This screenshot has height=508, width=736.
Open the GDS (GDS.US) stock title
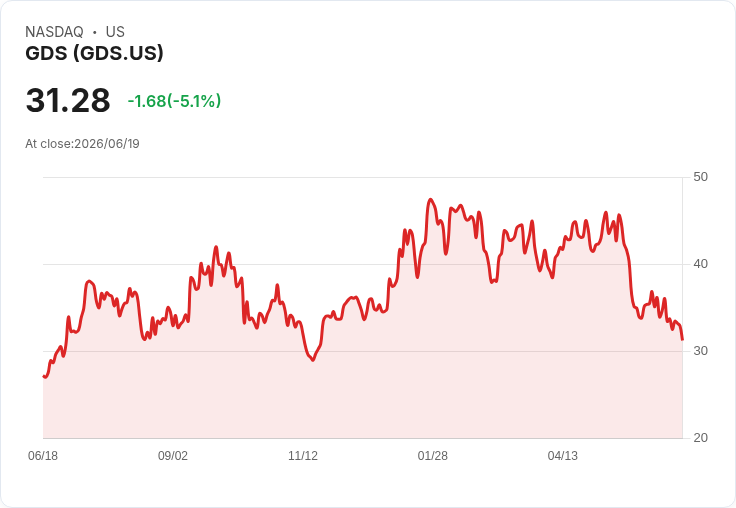click(94, 53)
